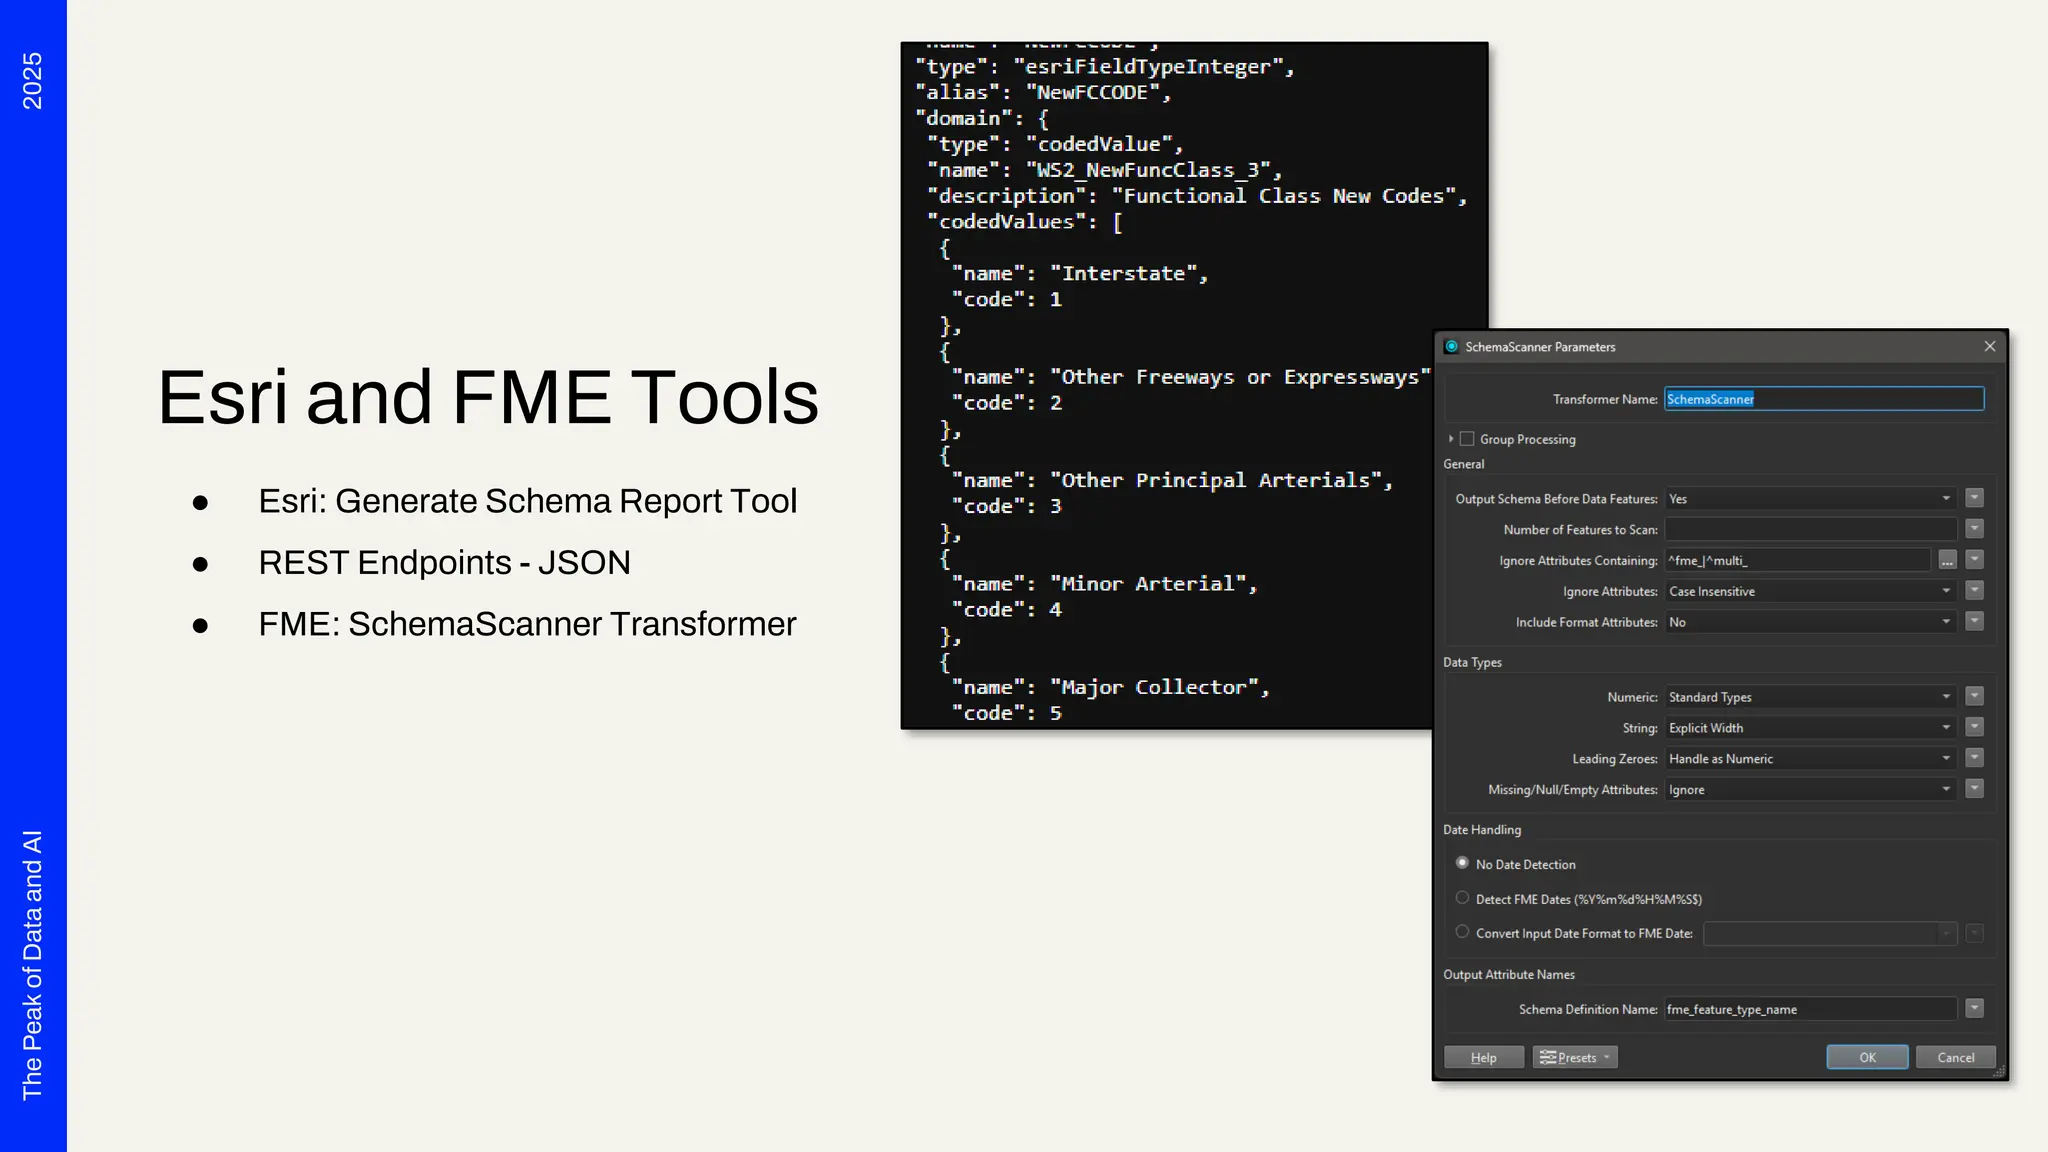2048x1152 pixels.
Task: Open the String Explicit Width dropdown
Action: [1810, 729]
